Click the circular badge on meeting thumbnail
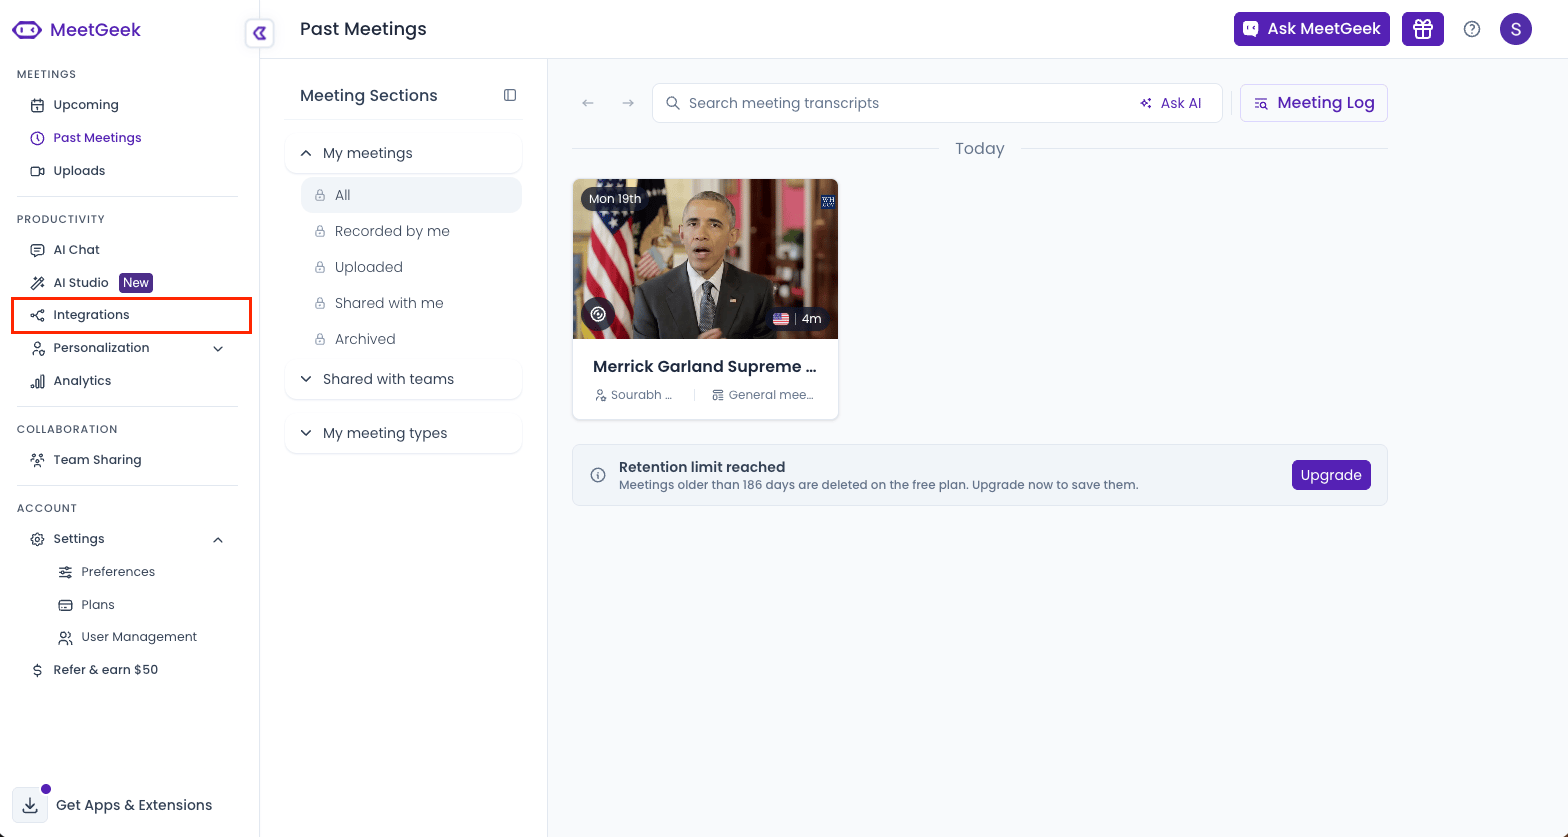The width and height of the screenshot is (1568, 837). pyautogui.click(x=598, y=314)
